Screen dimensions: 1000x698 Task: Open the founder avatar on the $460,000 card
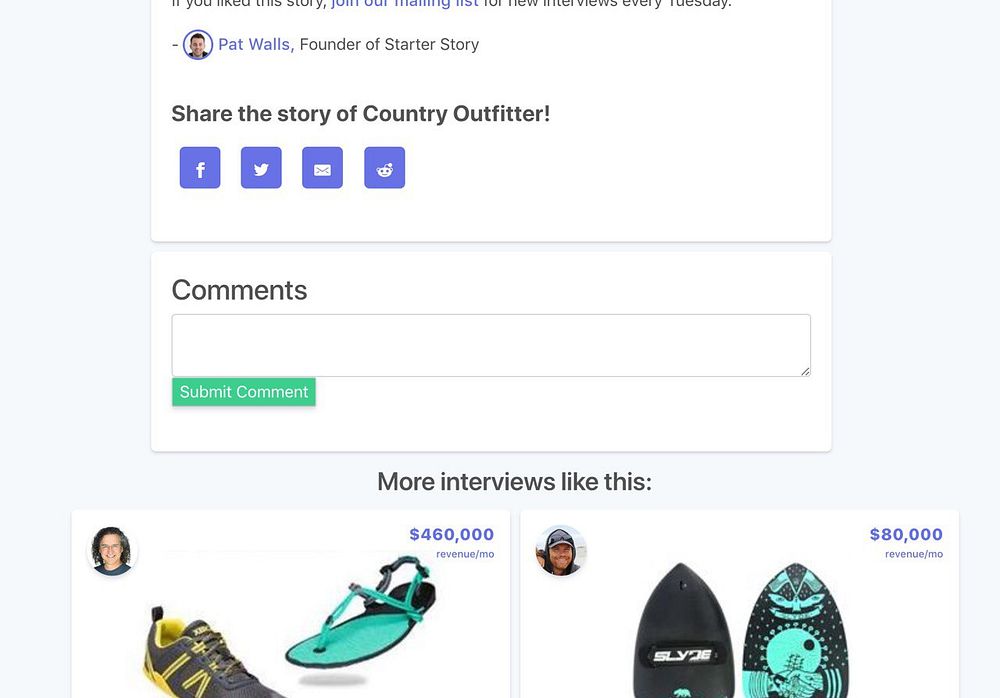[112, 551]
